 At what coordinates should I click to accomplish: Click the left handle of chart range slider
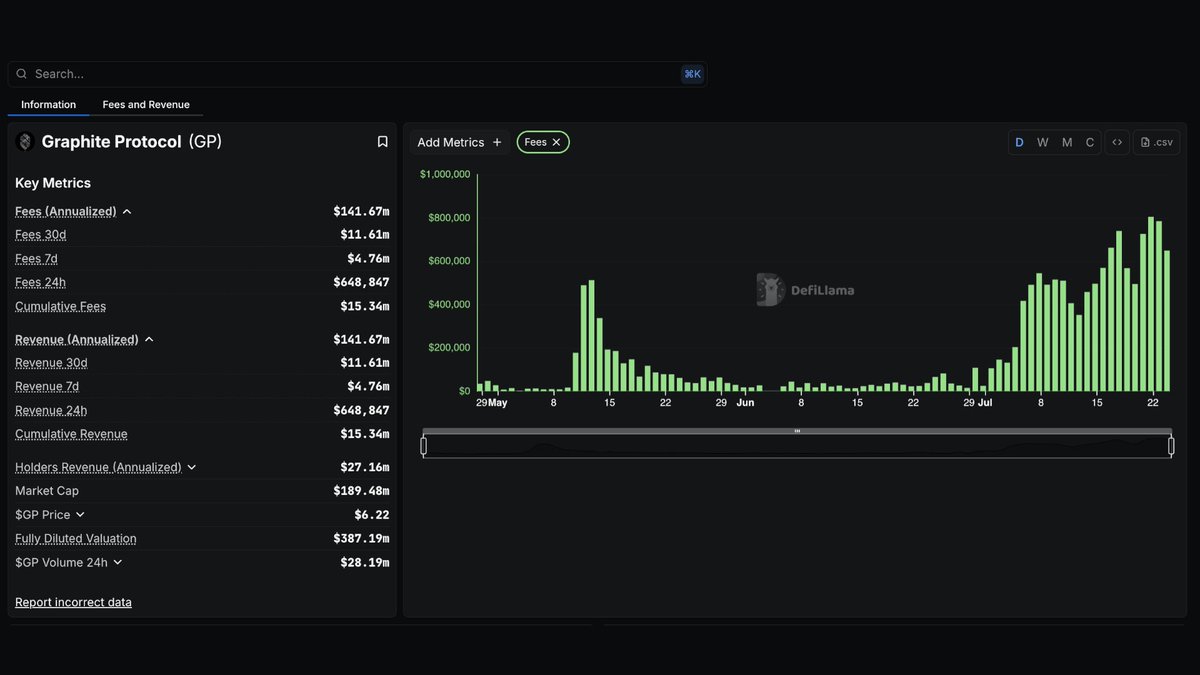(x=423, y=446)
